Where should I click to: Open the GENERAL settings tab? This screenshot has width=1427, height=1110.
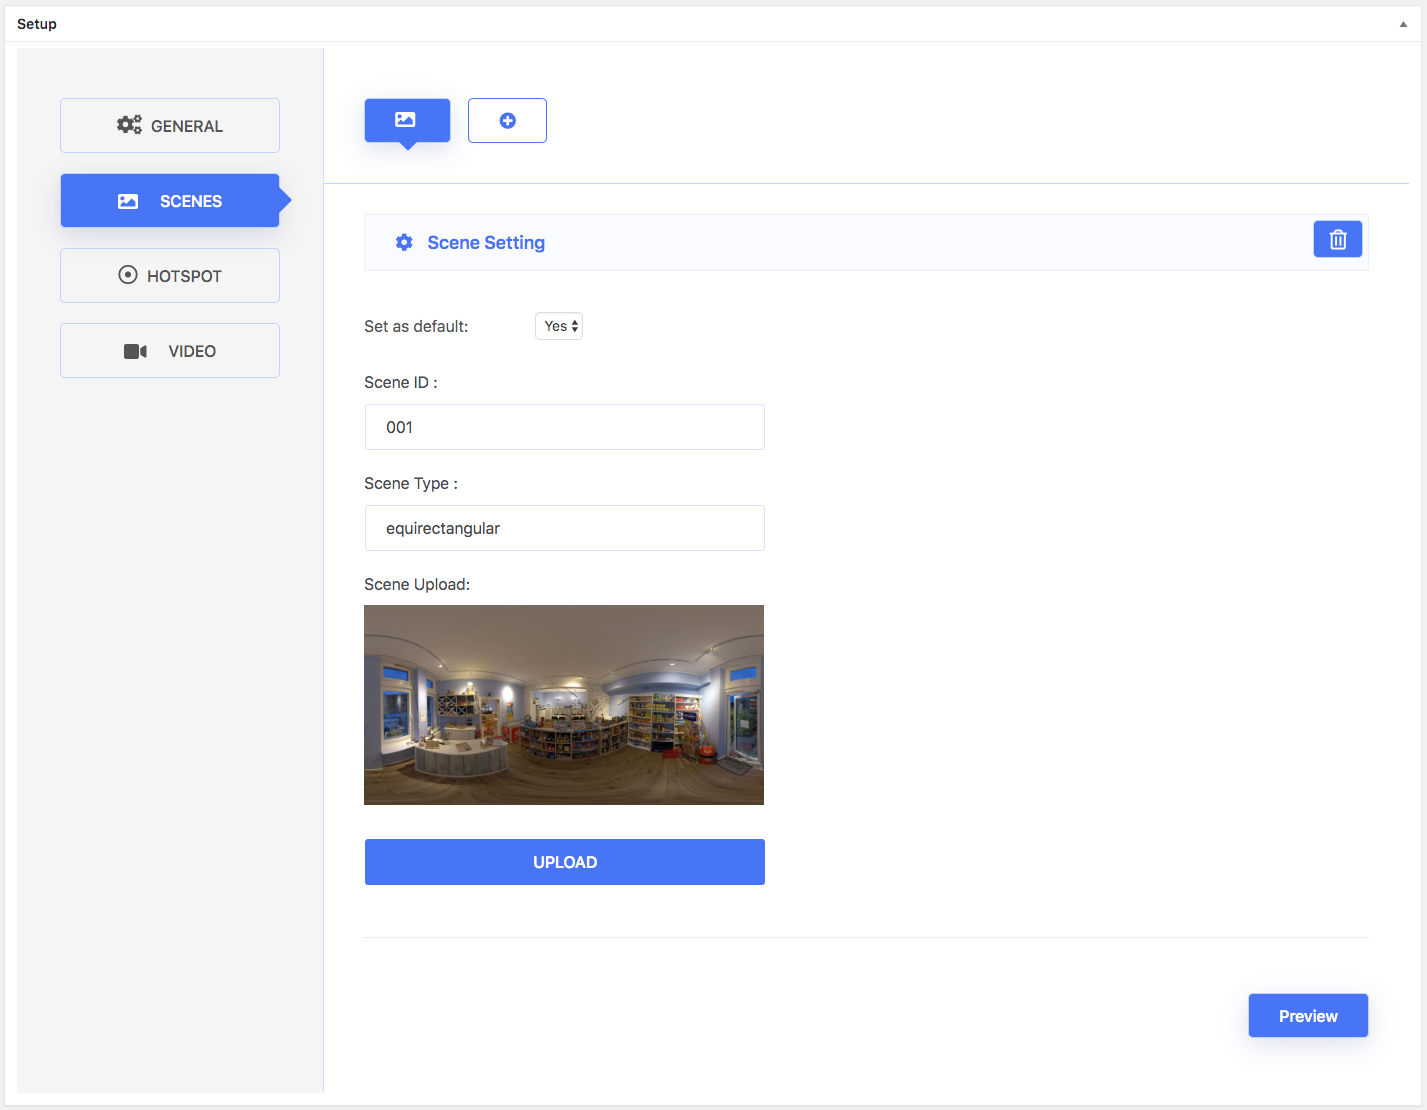[x=170, y=126]
